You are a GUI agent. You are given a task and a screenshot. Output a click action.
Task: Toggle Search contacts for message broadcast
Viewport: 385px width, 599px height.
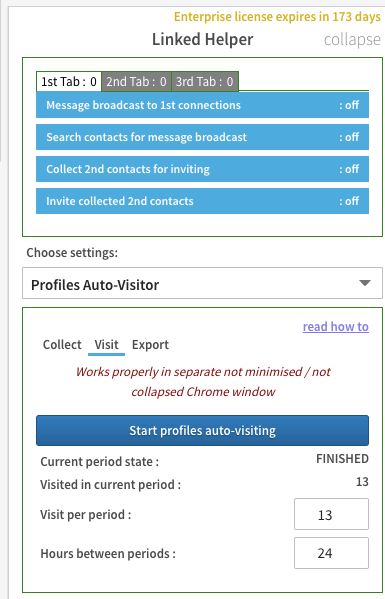[x=202, y=137]
